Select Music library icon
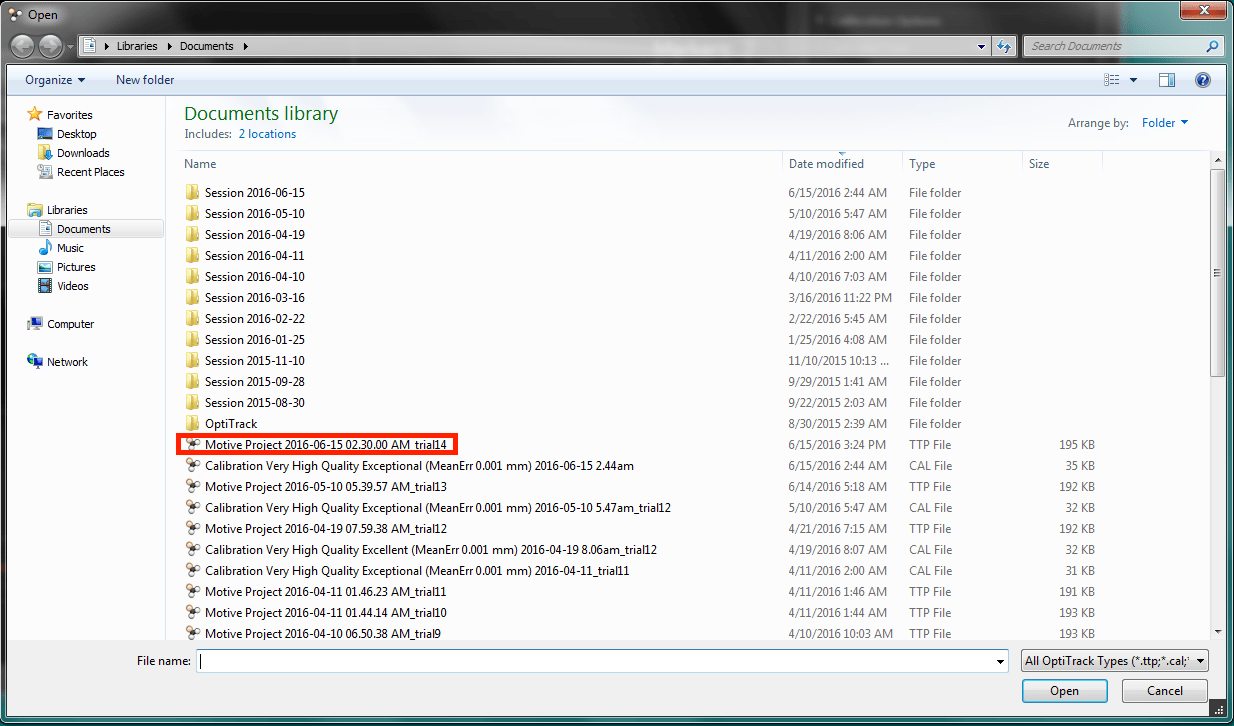The image size is (1234, 726). pyautogui.click(x=45, y=248)
